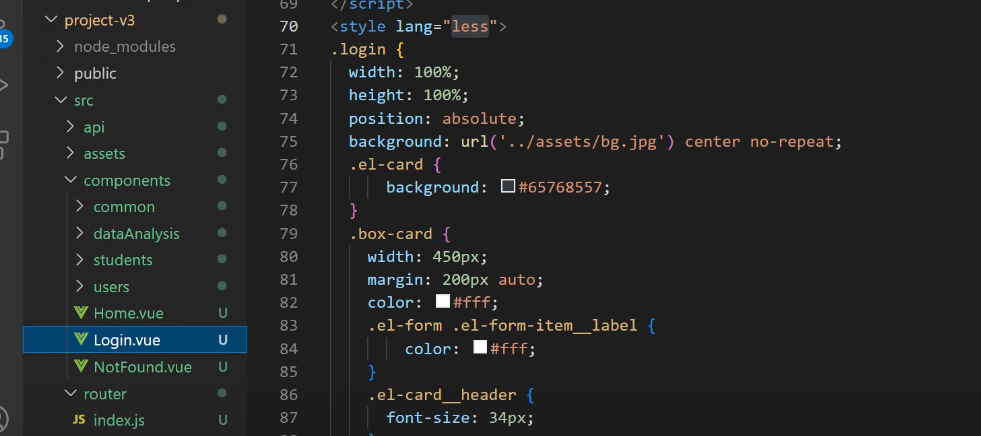Viewport: 981px width, 436px height.
Task: Click the word "less" in style tag
Action: click(x=470, y=27)
